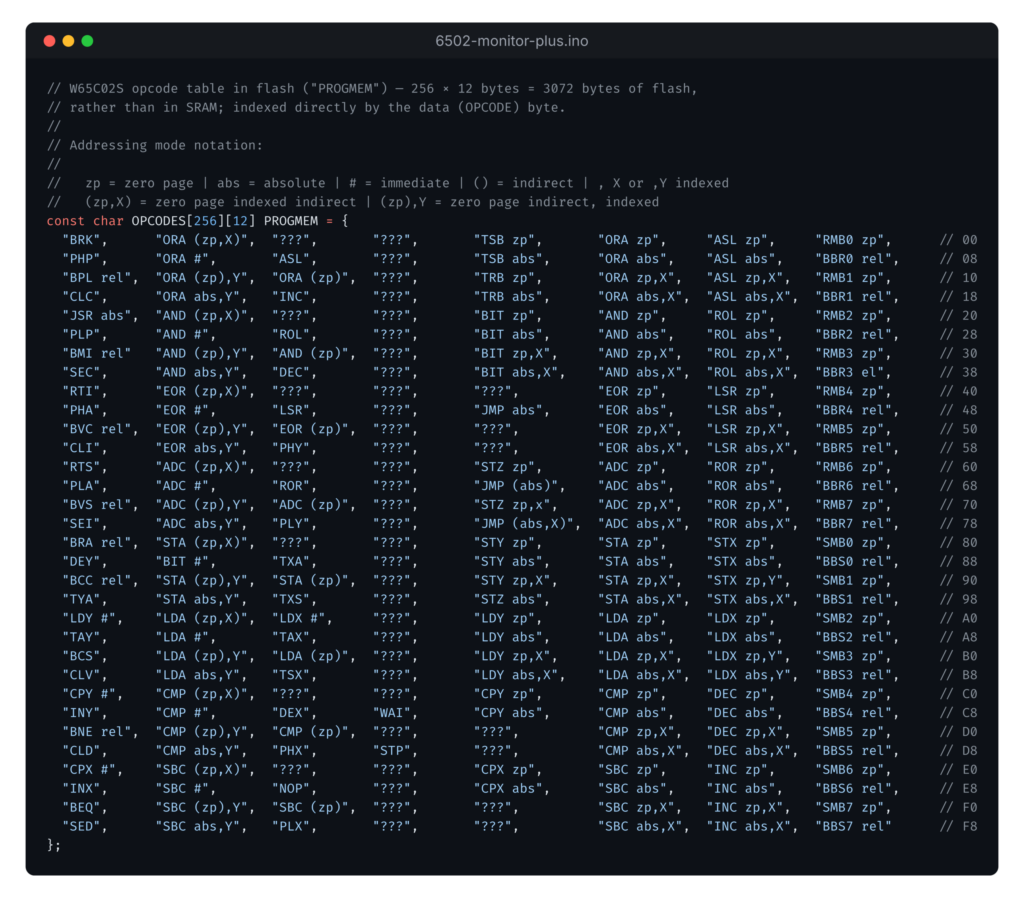
Task: Click the row comment // A0
Action: pyautogui.click(x=958, y=618)
